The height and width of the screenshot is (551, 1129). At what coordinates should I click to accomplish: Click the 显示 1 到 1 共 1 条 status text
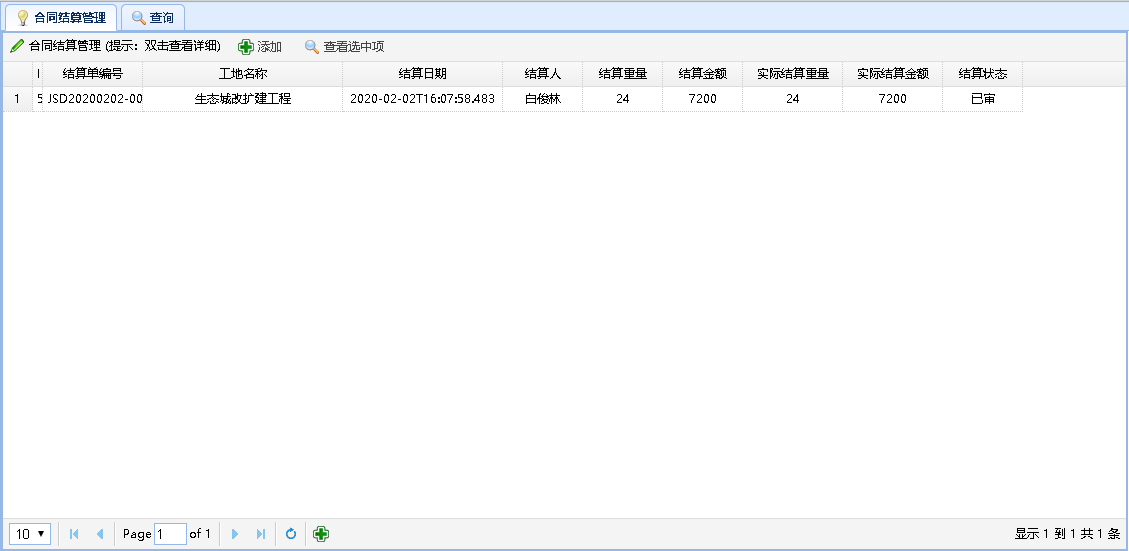coord(1068,534)
